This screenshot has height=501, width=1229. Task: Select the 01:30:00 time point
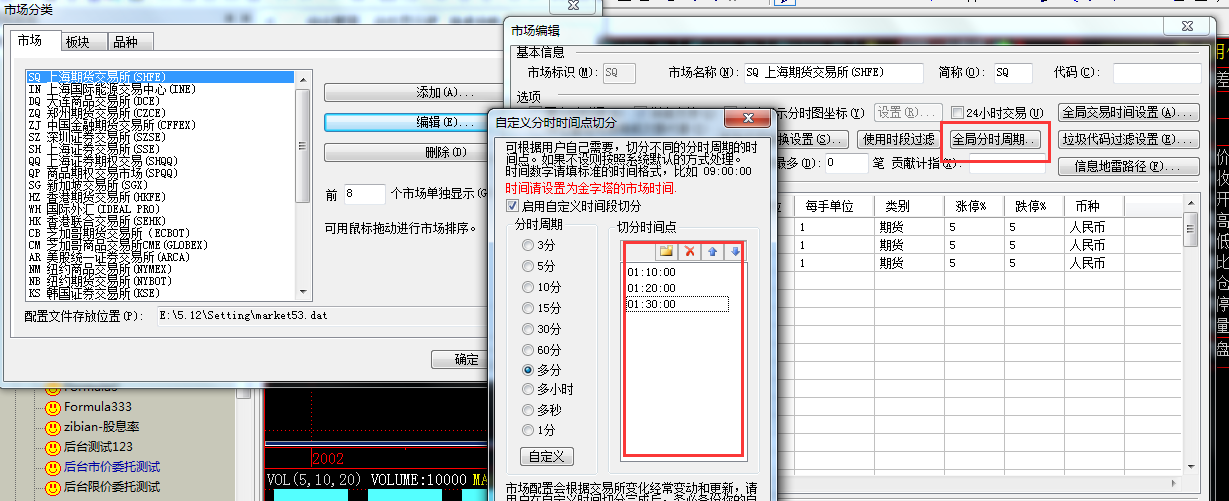point(677,303)
